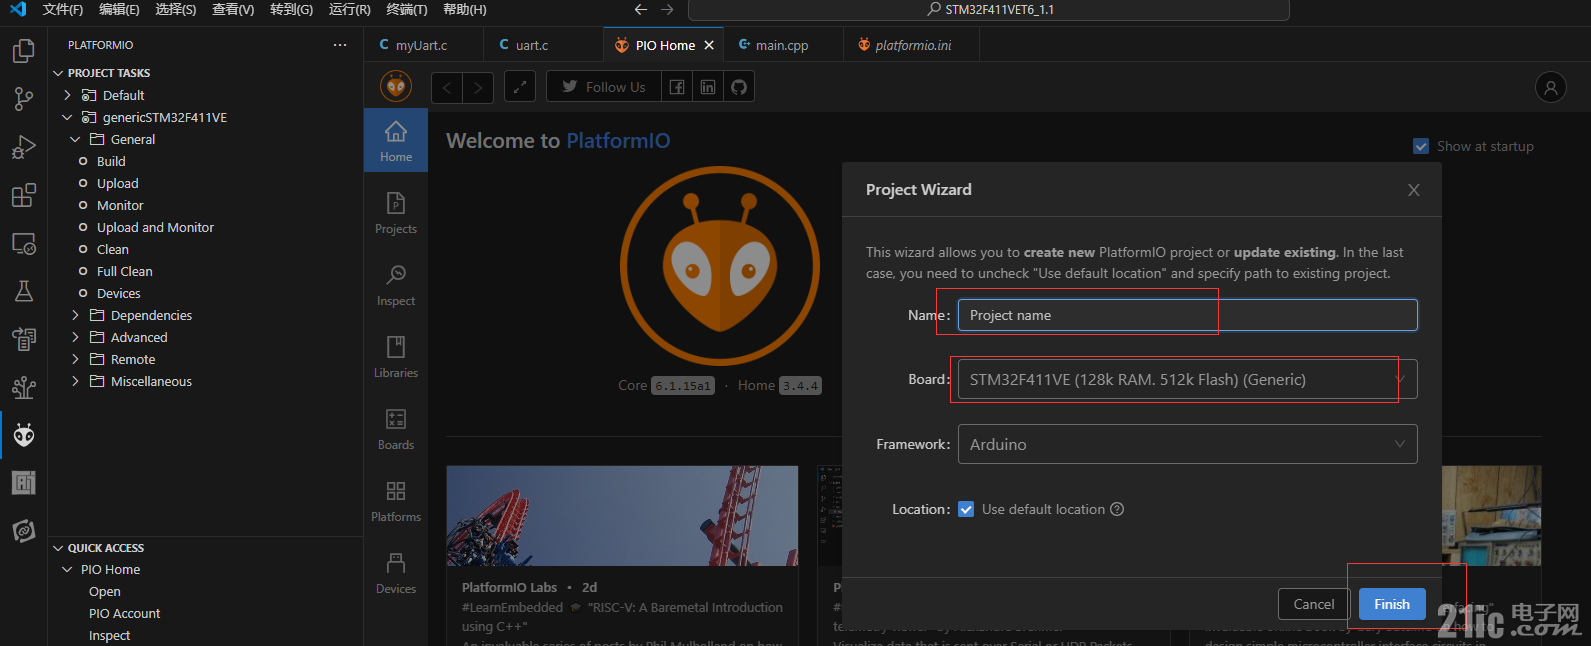The height and width of the screenshot is (646, 1591).
Task: Uncheck Use default location checkbox
Action: [966, 509]
